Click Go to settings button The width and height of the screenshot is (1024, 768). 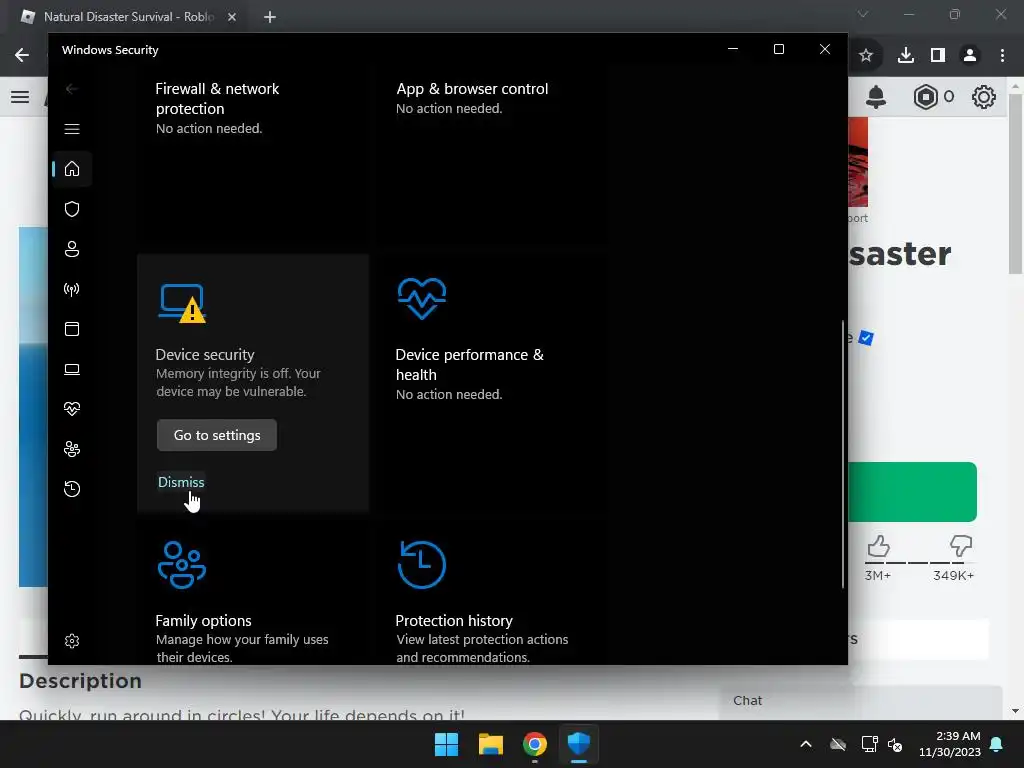point(217,435)
